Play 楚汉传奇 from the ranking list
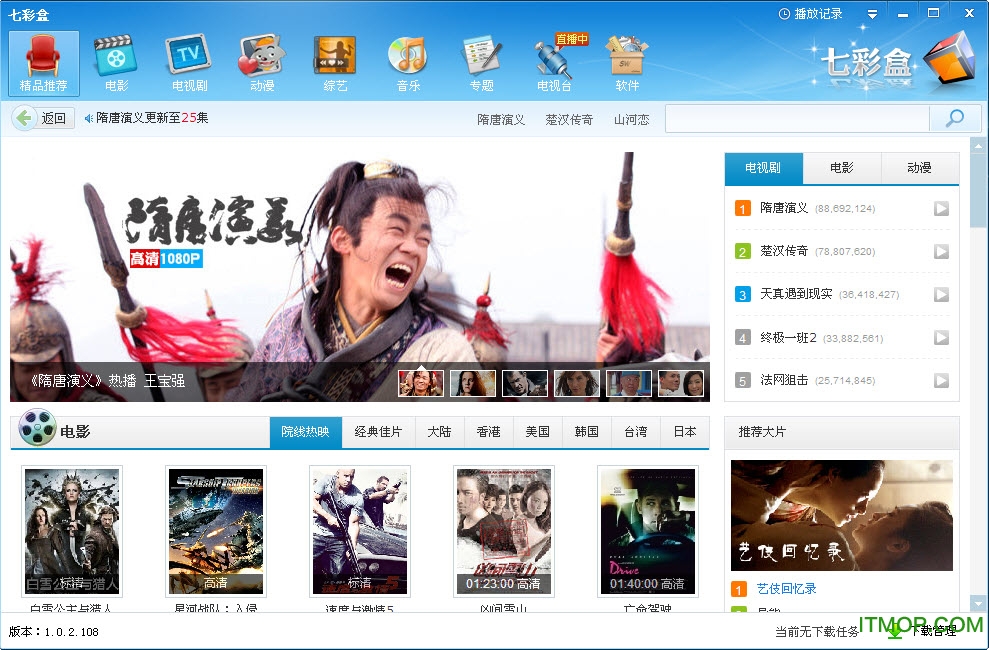 point(941,251)
